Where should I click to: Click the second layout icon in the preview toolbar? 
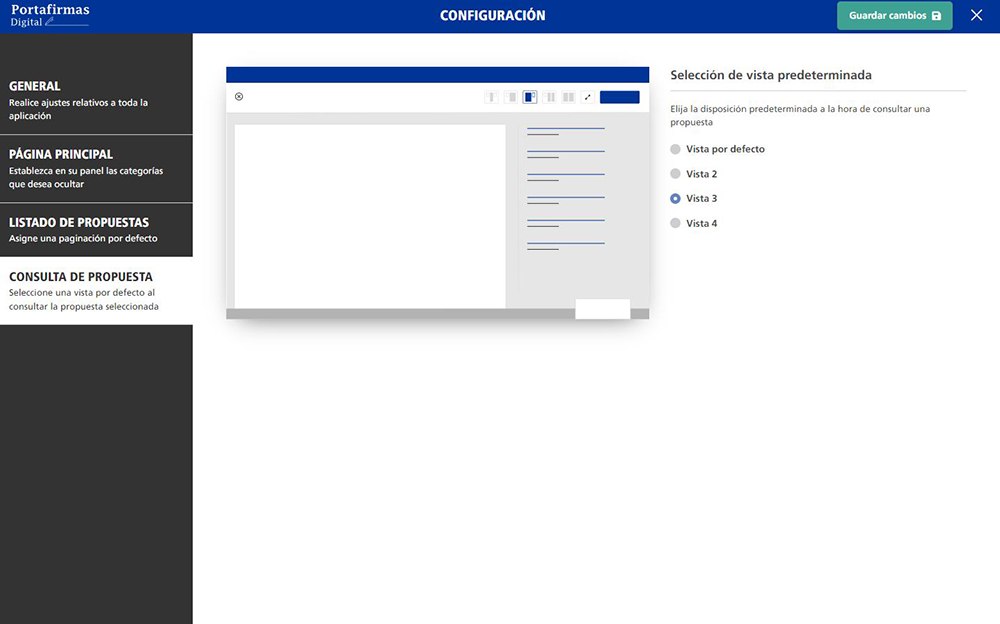[511, 97]
